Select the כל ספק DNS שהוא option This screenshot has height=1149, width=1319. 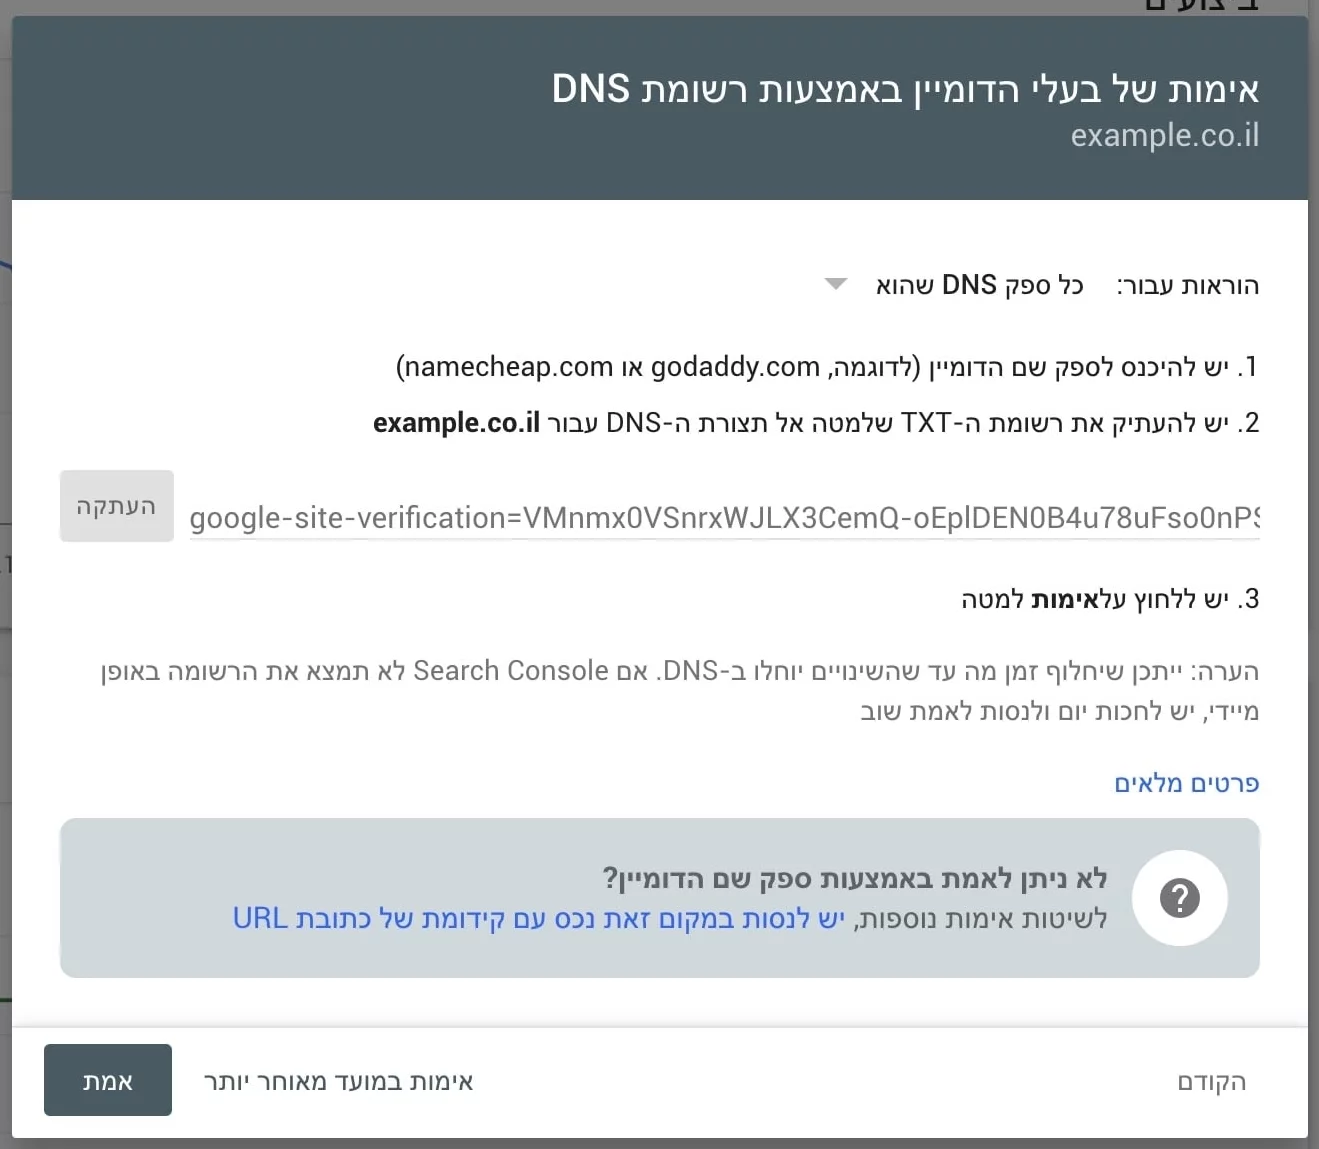[980, 285]
